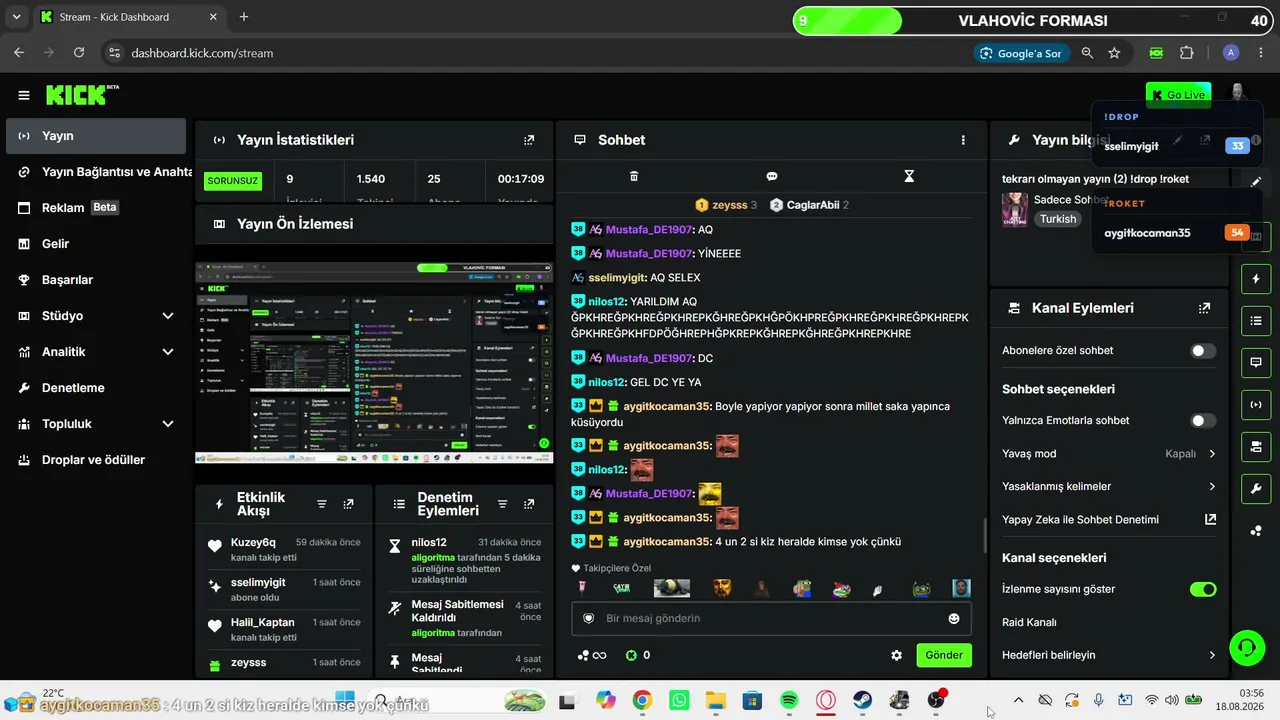This screenshot has width=1280, height=720.
Task: Open the emoji picker in message box
Action: (x=954, y=619)
